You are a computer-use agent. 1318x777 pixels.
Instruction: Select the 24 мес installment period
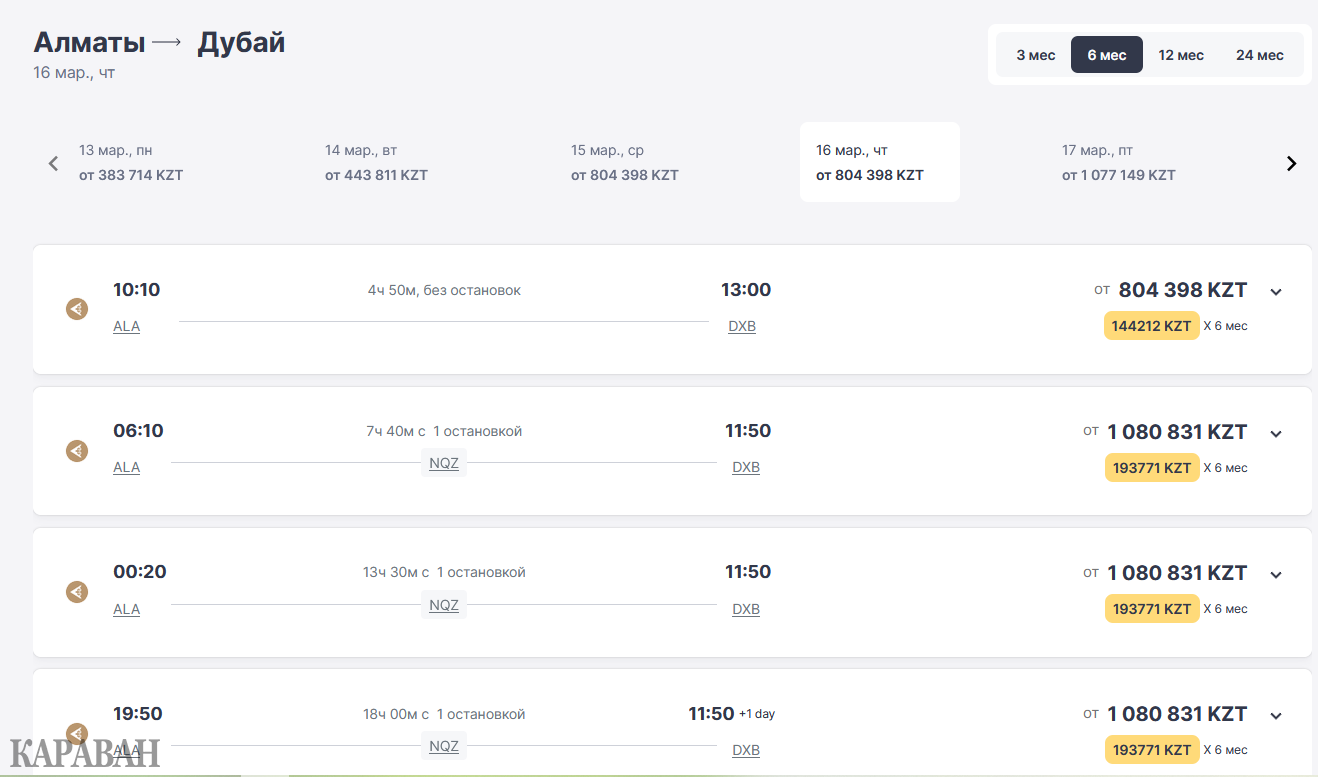click(1260, 55)
